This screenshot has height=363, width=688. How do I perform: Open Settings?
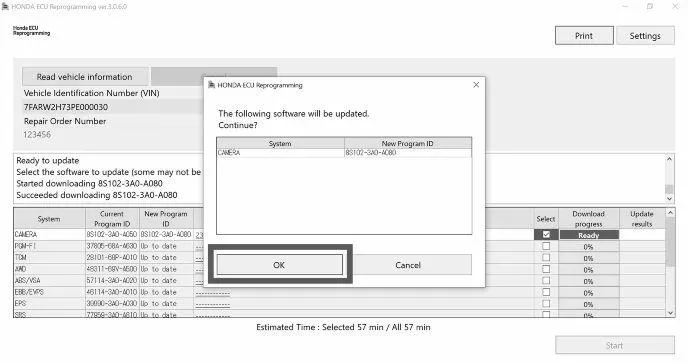point(645,36)
